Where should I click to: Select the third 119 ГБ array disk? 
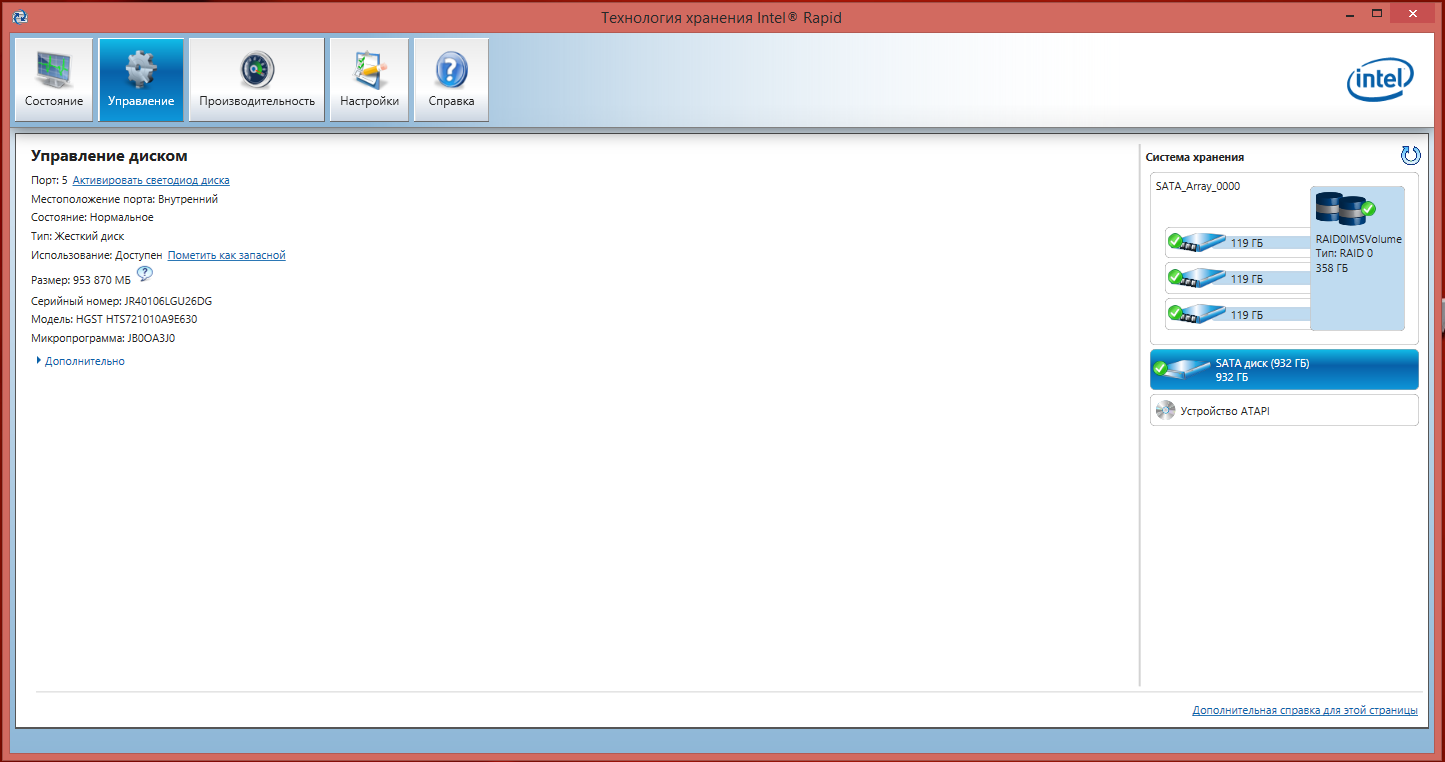pyautogui.click(x=1238, y=314)
